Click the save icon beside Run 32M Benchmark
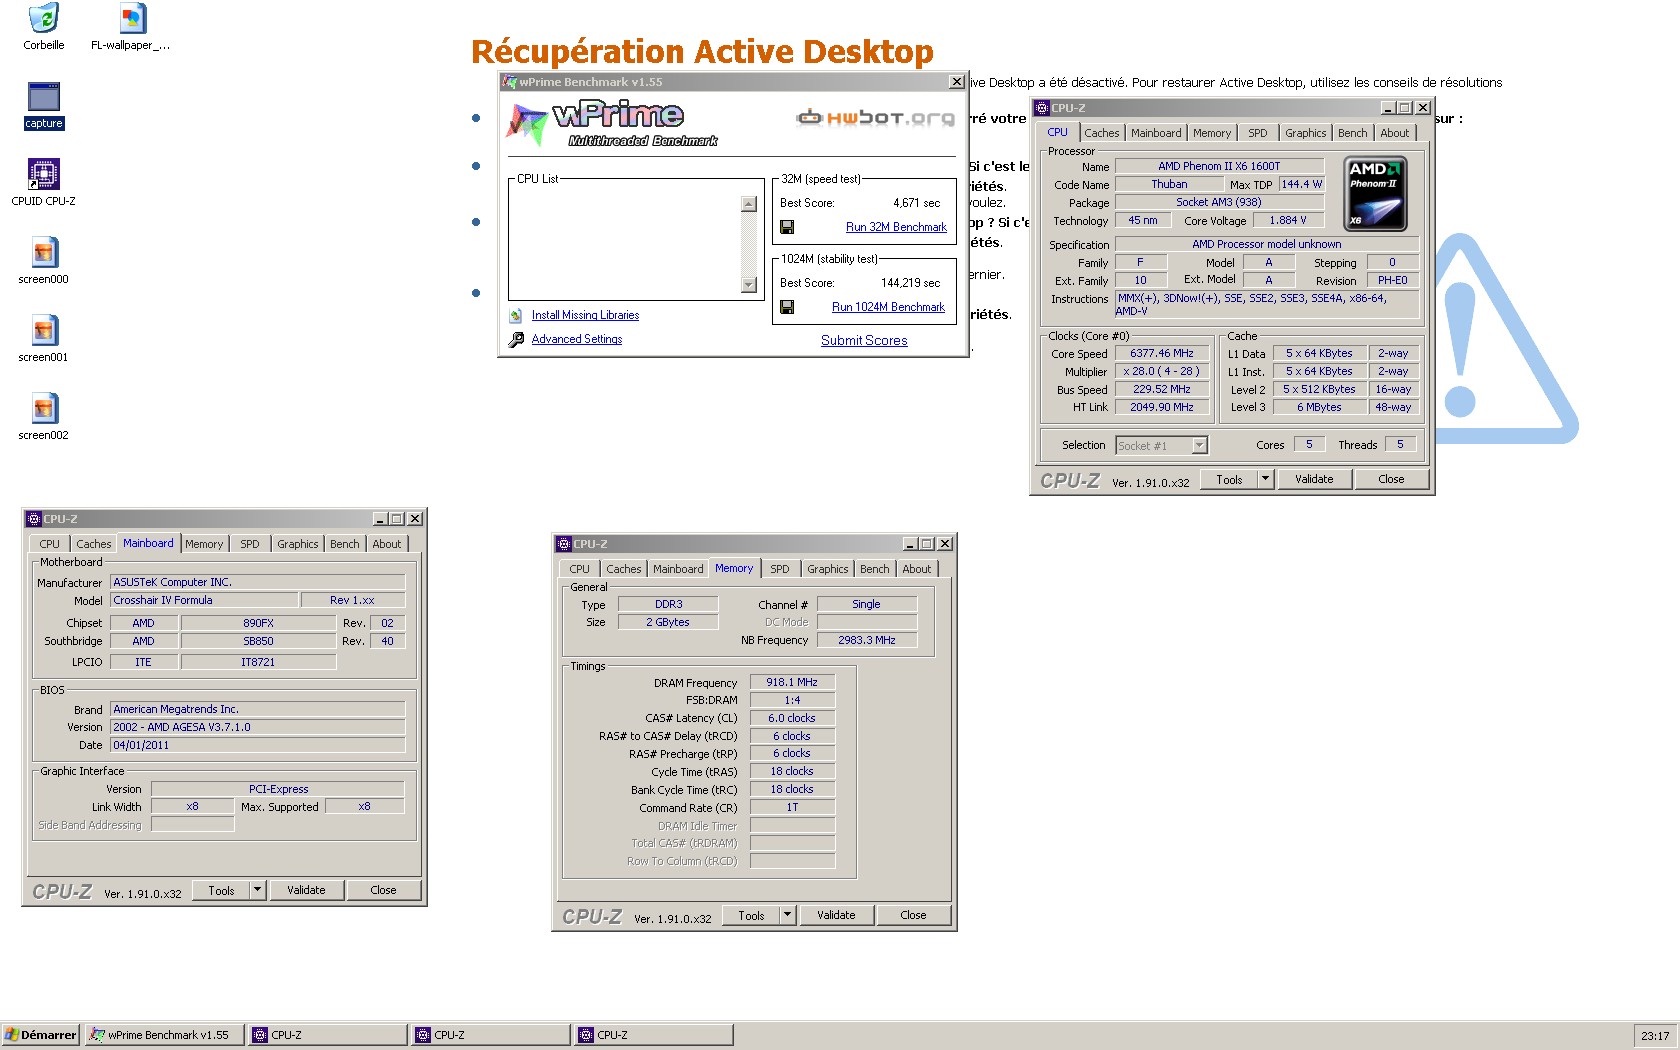The height and width of the screenshot is (1050, 1680). point(787,227)
